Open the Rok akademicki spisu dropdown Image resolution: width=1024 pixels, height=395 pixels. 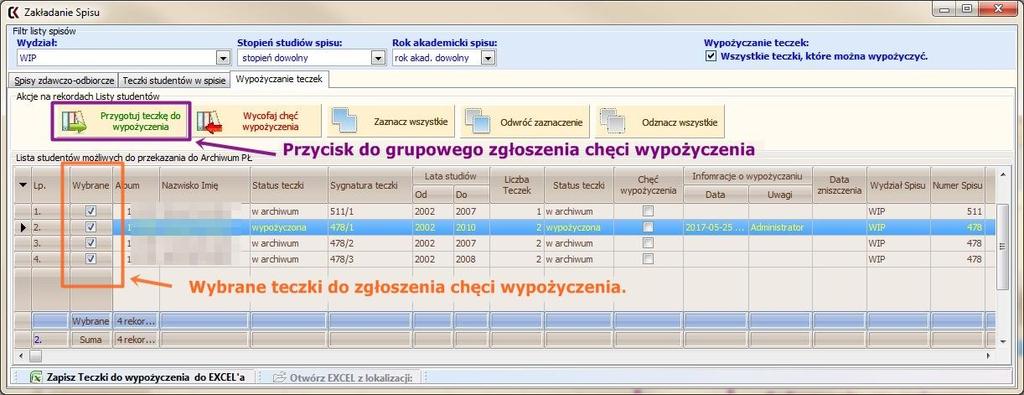click(x=488, y=58)
